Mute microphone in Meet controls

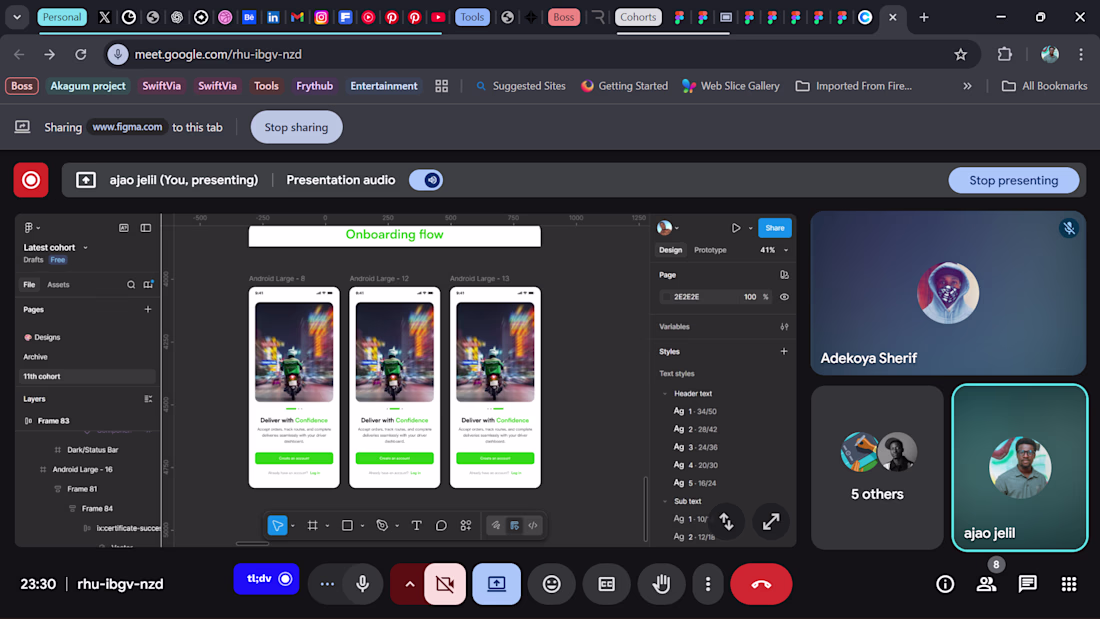(x=363, y=584)
